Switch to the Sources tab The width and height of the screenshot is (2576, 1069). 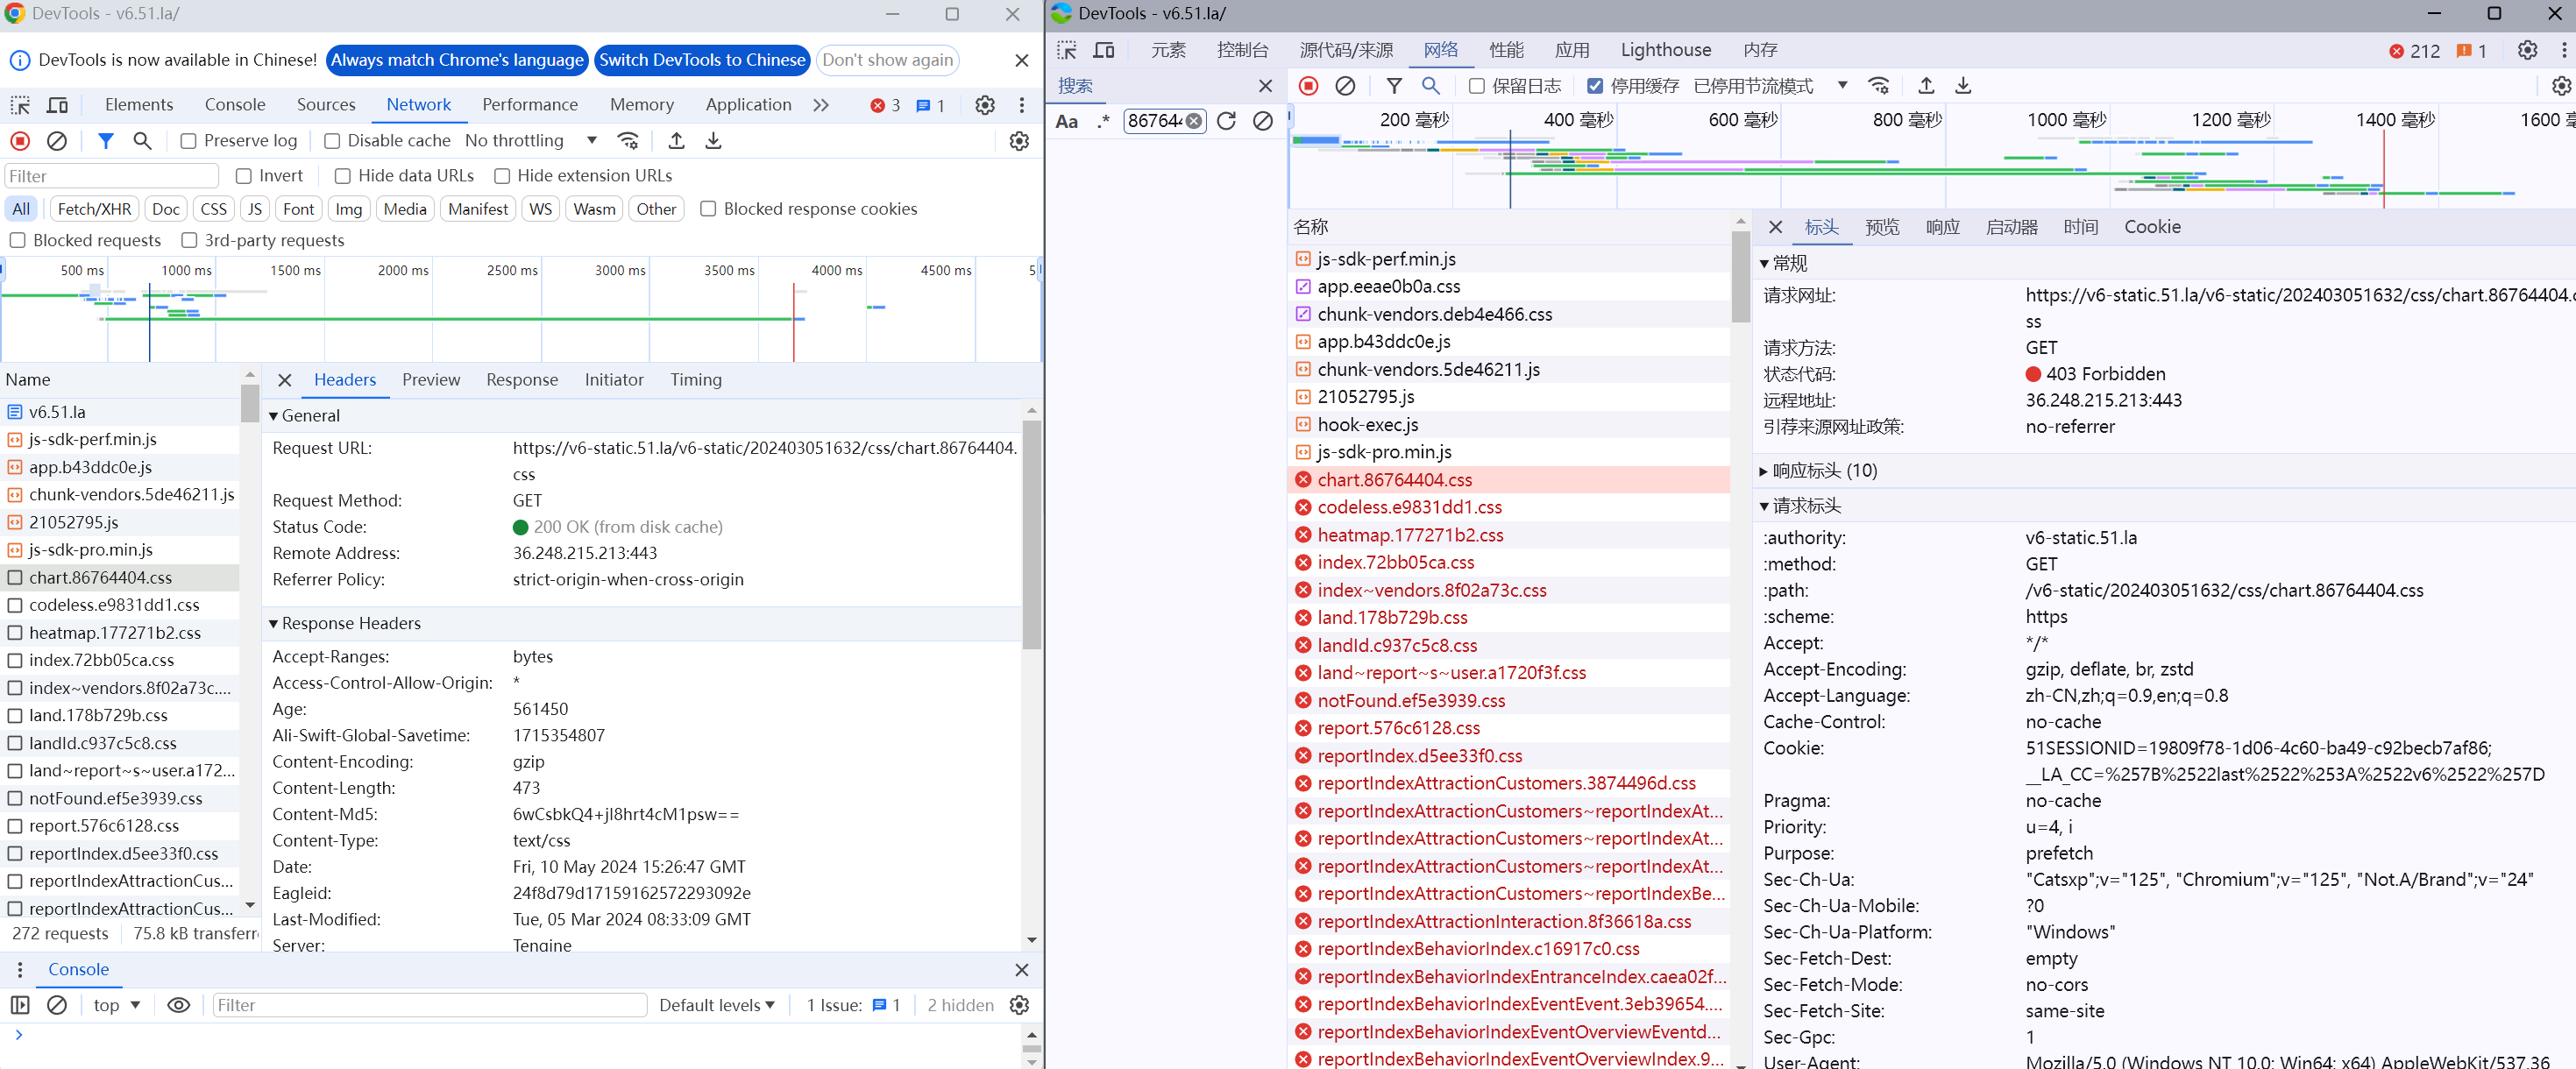(x=326, y=104)
